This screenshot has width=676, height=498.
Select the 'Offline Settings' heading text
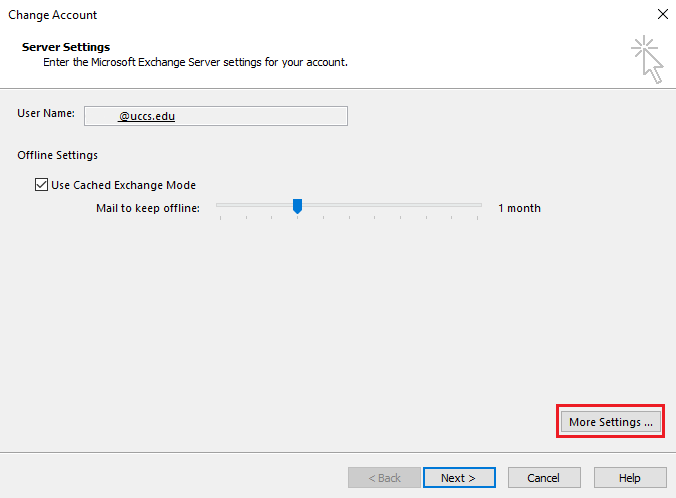pos(57,155)
